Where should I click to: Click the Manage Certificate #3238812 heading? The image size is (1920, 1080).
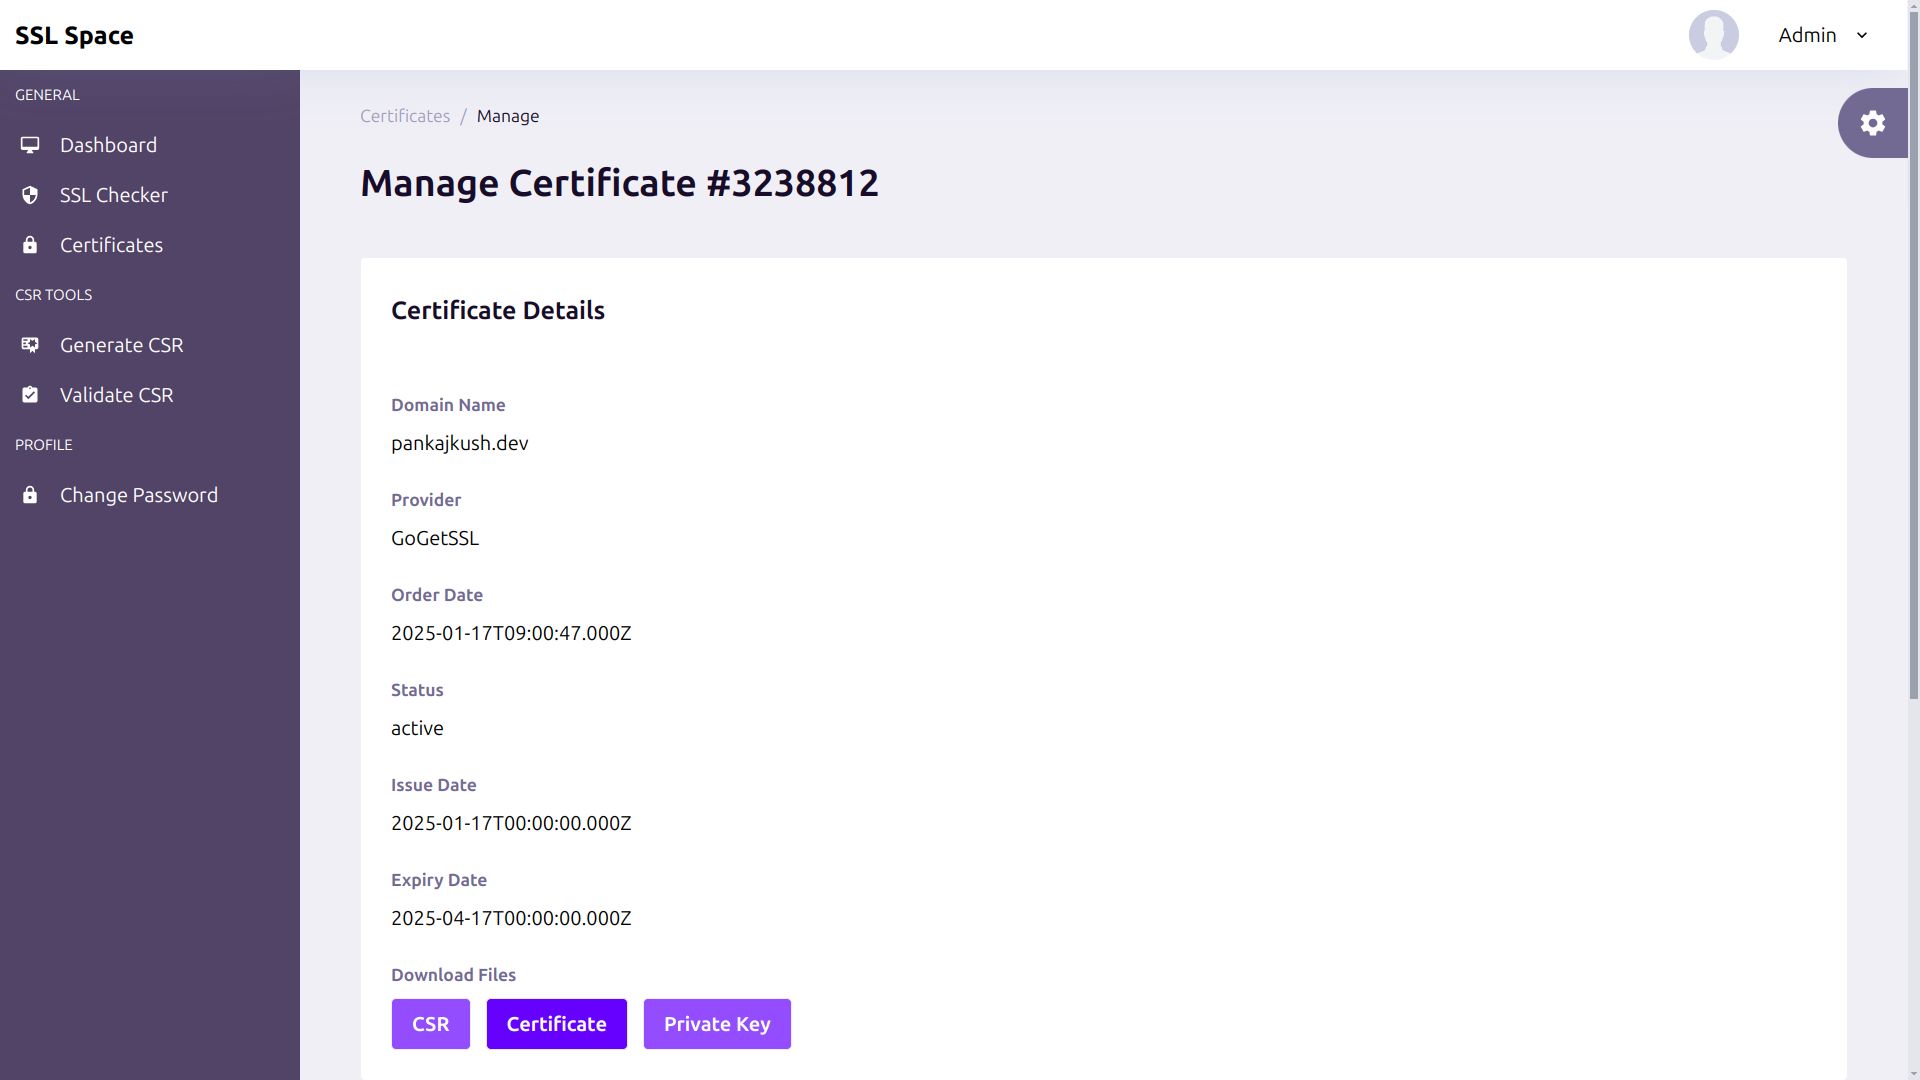619,183
